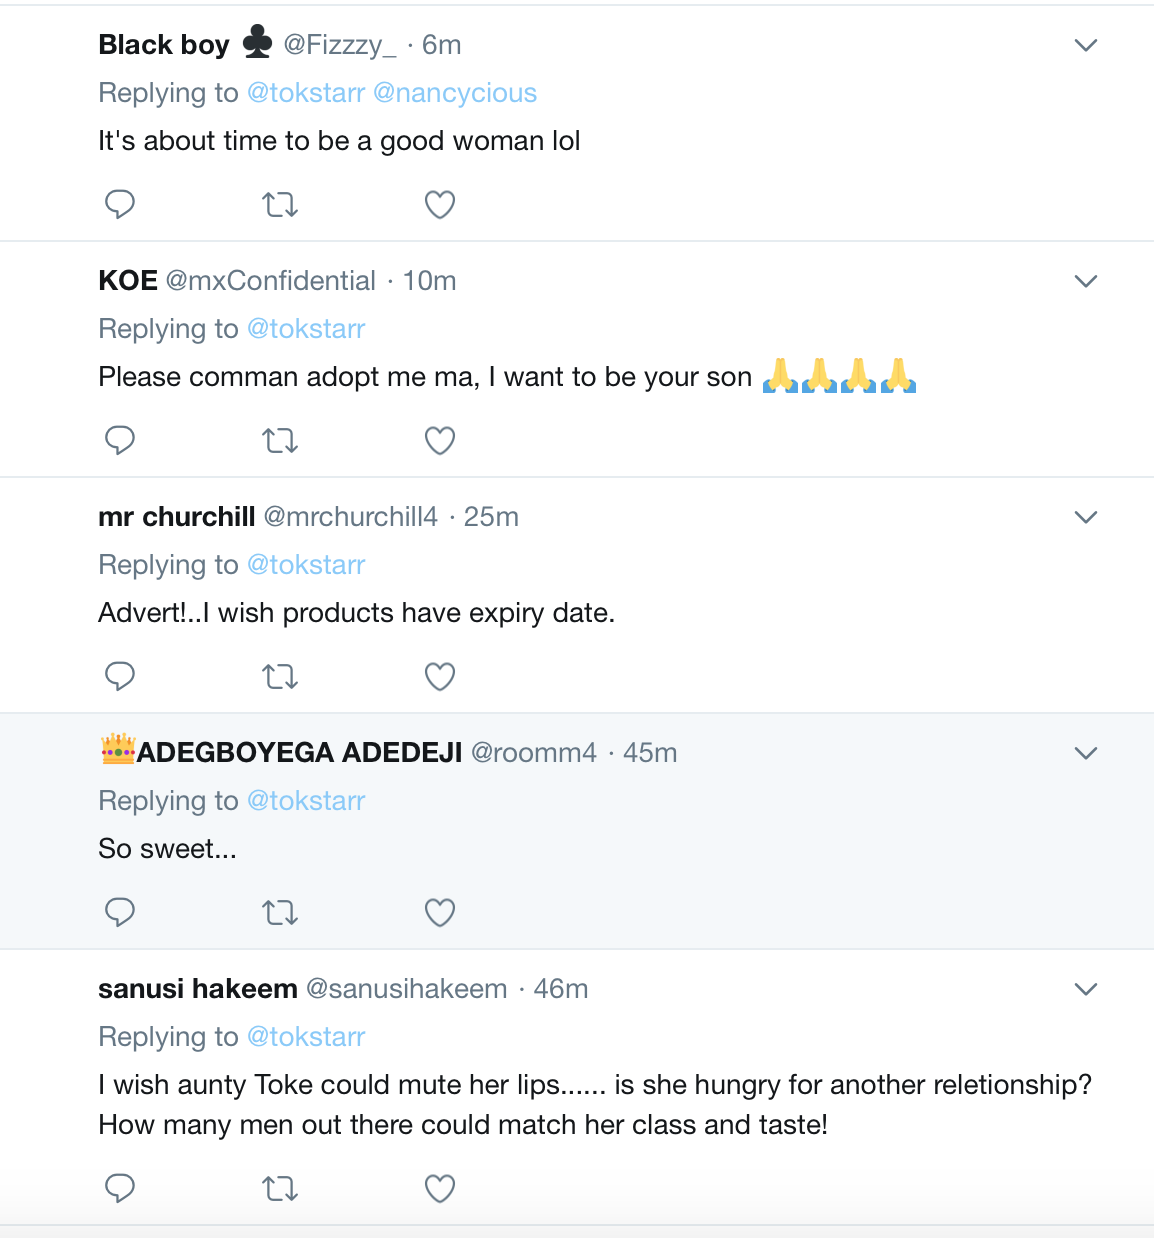This screenshot has height=1238, width=1154.
Task: Retweet sanusi hakeem's aunty Toke tweet
Action: [280, 1189]
